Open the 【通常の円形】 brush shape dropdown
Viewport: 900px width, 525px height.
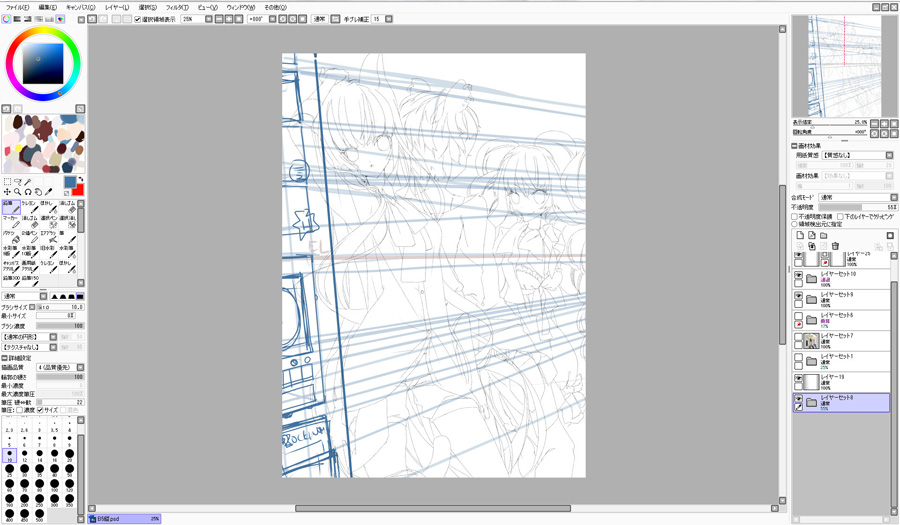(x=29, y=337)
